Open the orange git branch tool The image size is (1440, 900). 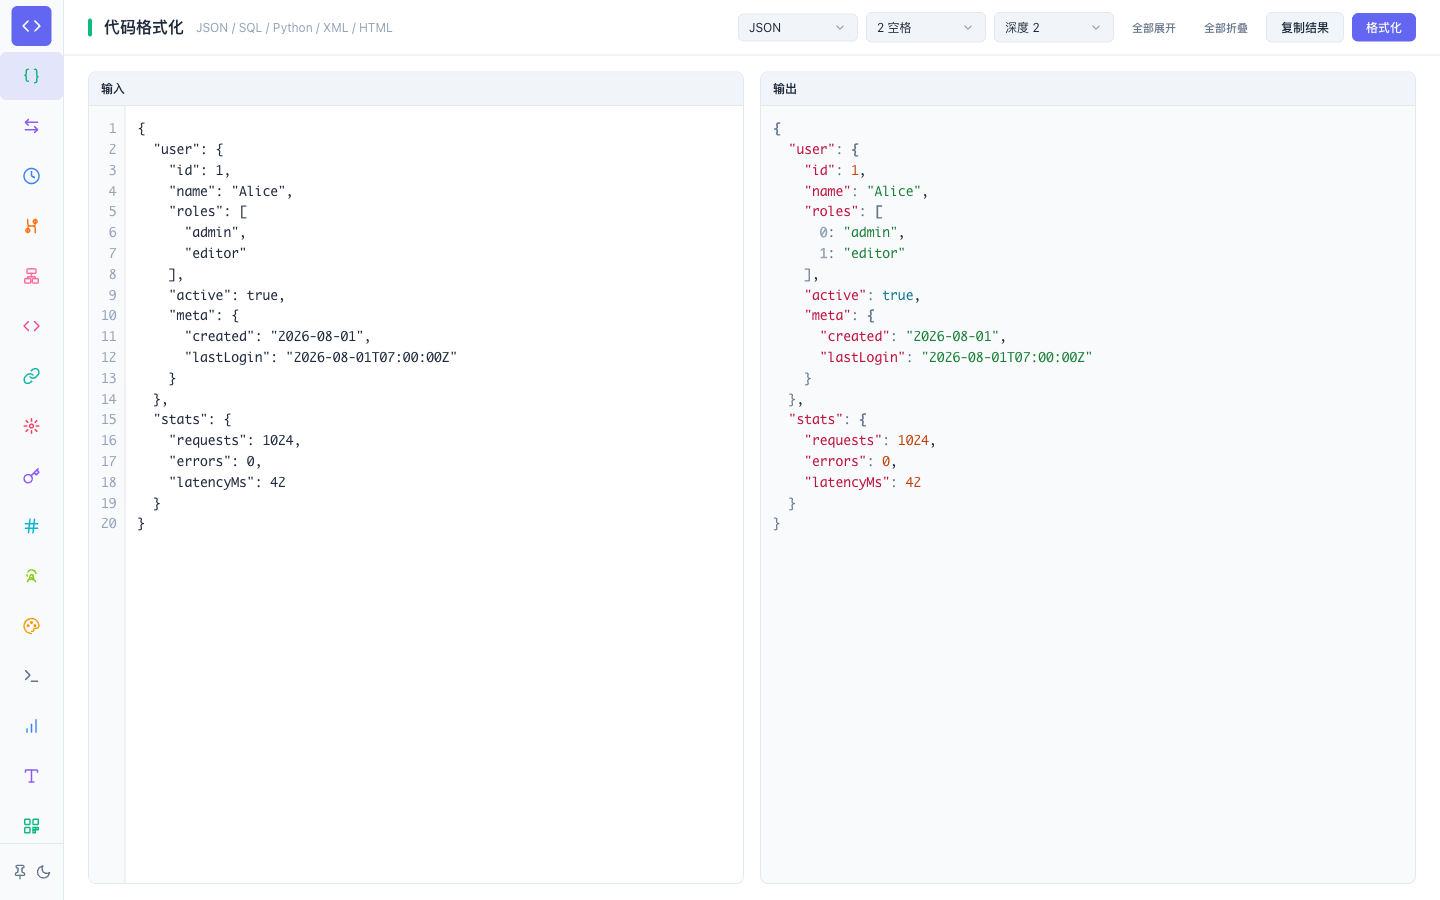31,226
